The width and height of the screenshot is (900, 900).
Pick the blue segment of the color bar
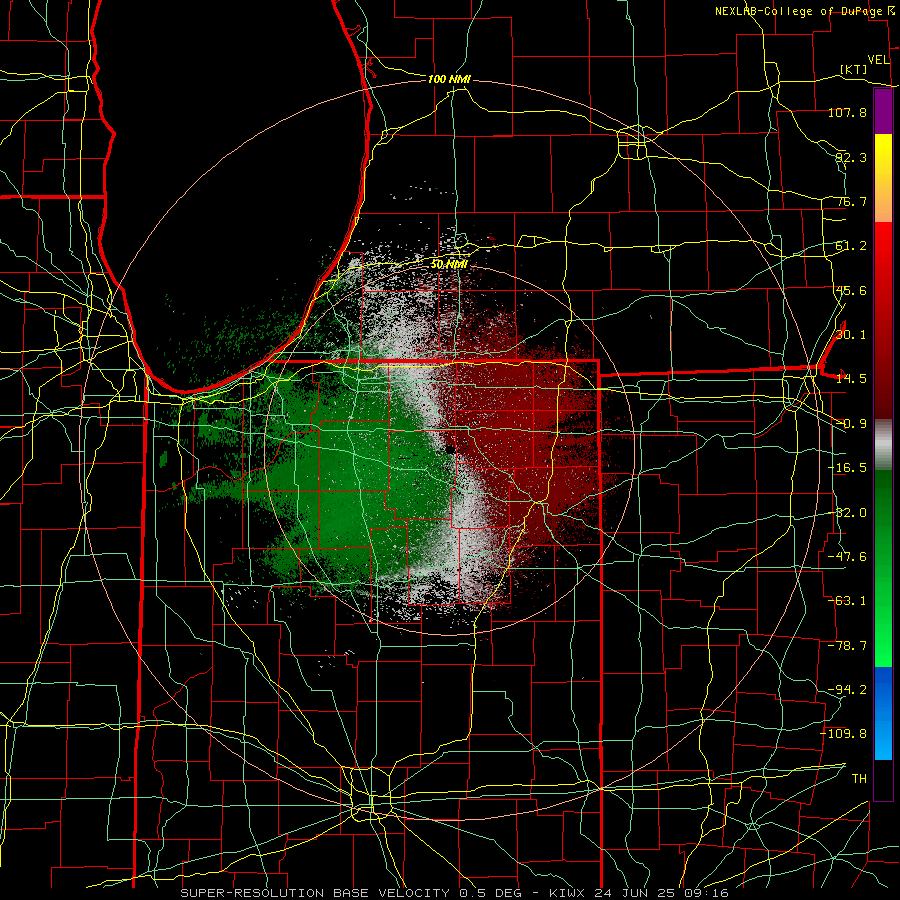(x=883, y=713)
